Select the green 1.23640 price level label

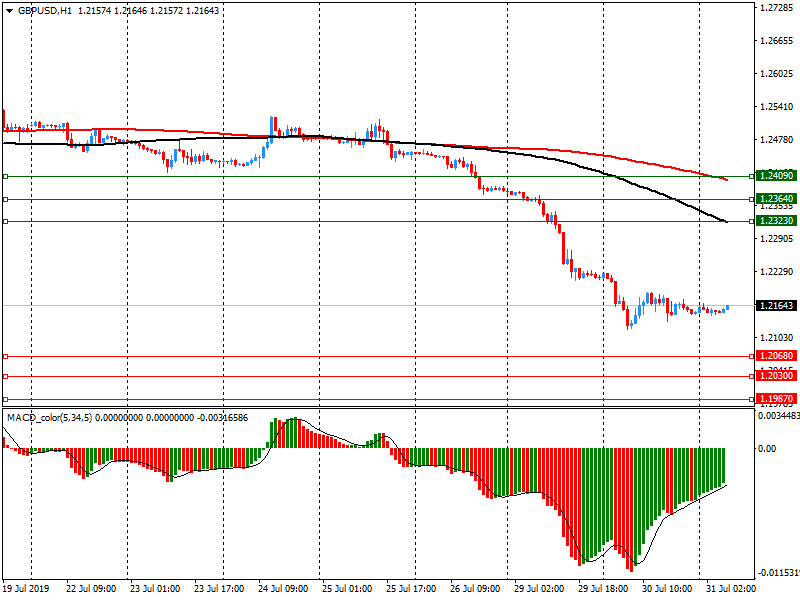click(777, 199)
